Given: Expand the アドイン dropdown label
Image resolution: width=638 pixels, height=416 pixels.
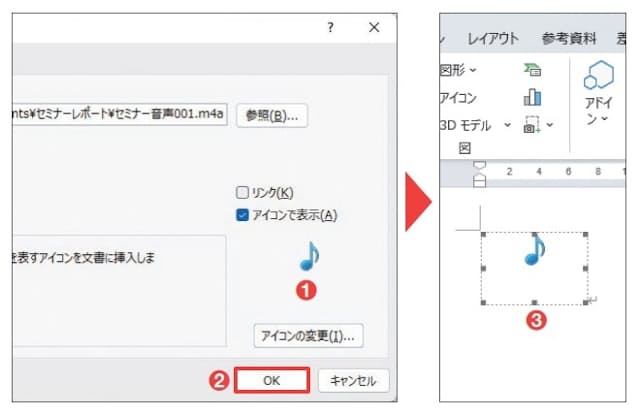Looking at the screenshot, I should click(598, 111).
